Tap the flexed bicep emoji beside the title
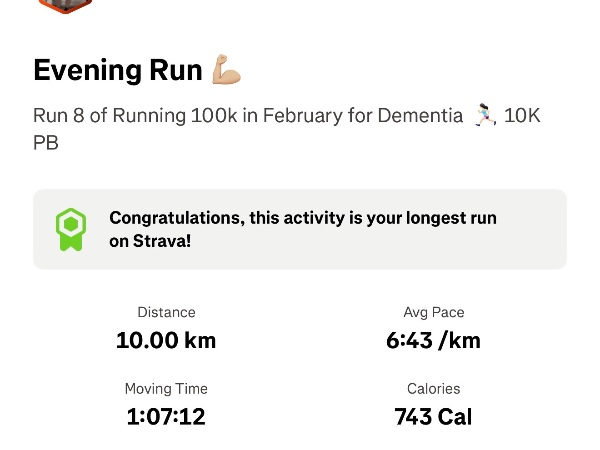This screenshot has height=450, width=600. (x=227, y=70)
